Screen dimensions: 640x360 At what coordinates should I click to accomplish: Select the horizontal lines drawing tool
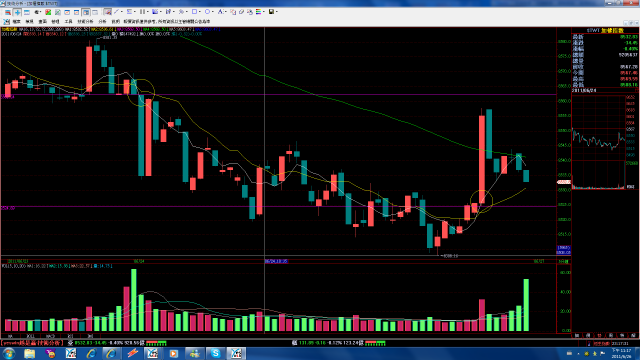pyautogui.click(x=129, y=12)
